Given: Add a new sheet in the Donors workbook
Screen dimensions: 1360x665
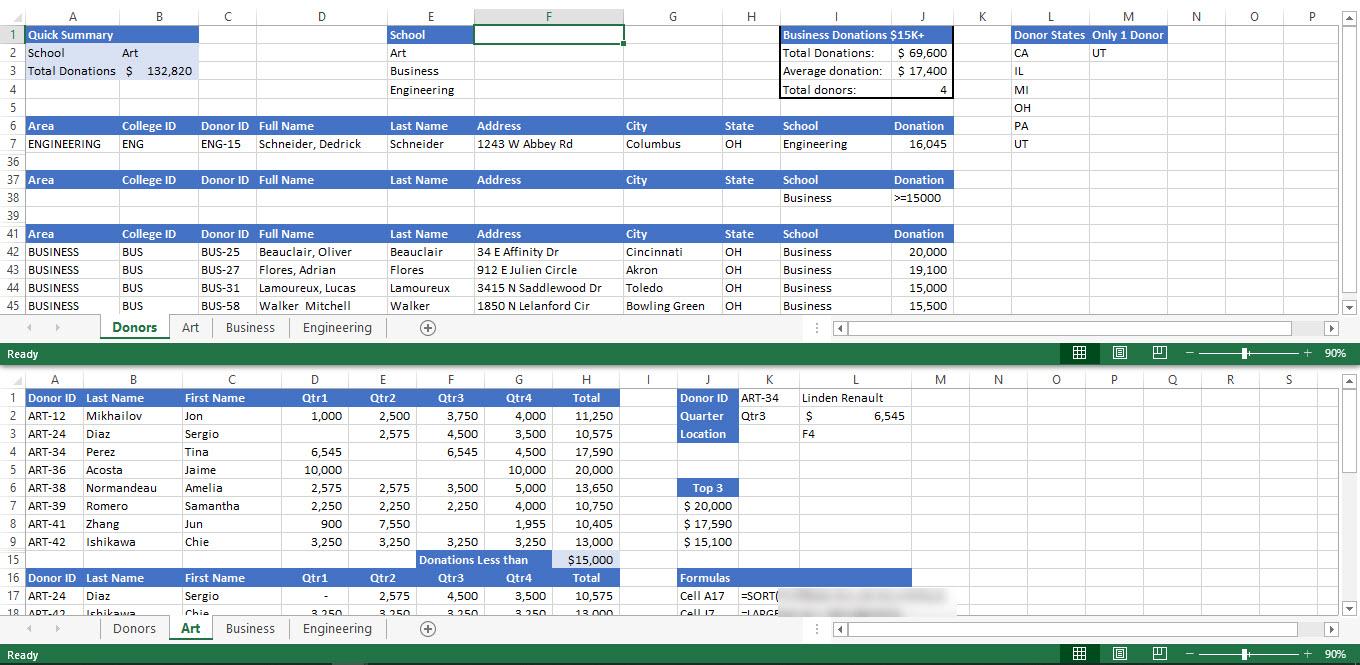Looking at the screenshot, I should pyautogui.click(x=428, y=327).
